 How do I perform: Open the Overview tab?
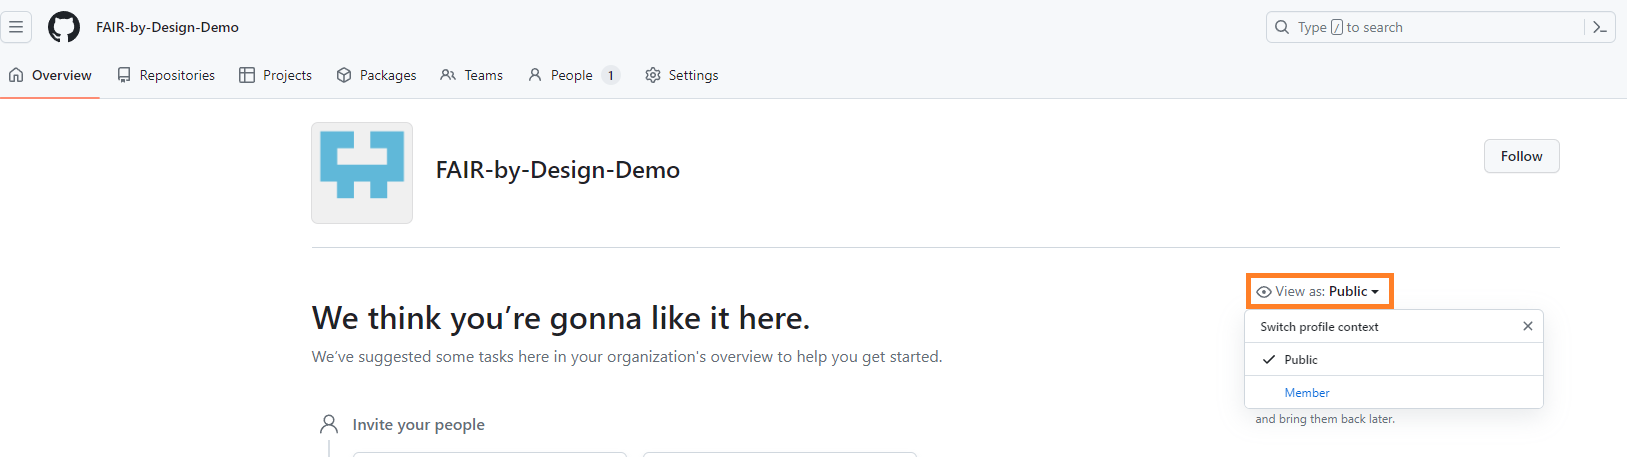50,75
